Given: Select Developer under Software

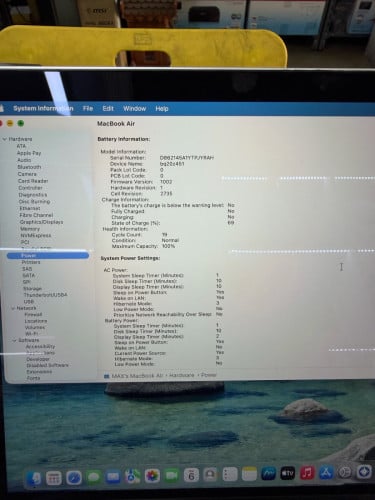Looking at the screenshot, I should [38, 359].
